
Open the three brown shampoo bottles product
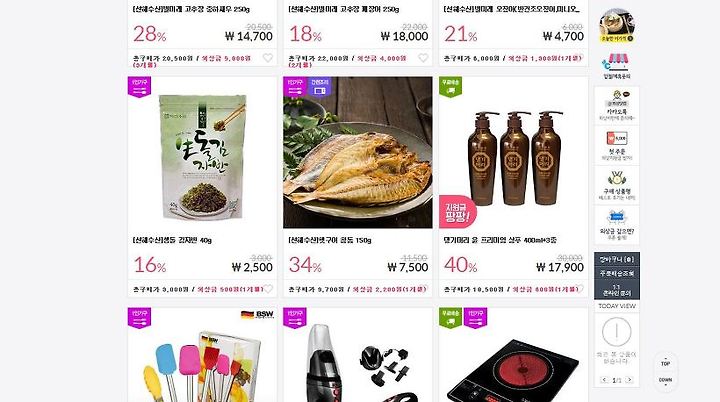click(x=513, y=153)
